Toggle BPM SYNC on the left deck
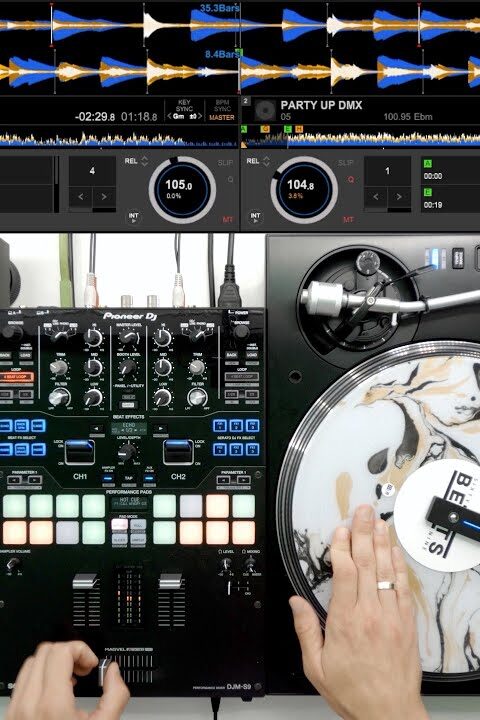The width and height of the screenshot is (480, 720). [x=222, y=105]
